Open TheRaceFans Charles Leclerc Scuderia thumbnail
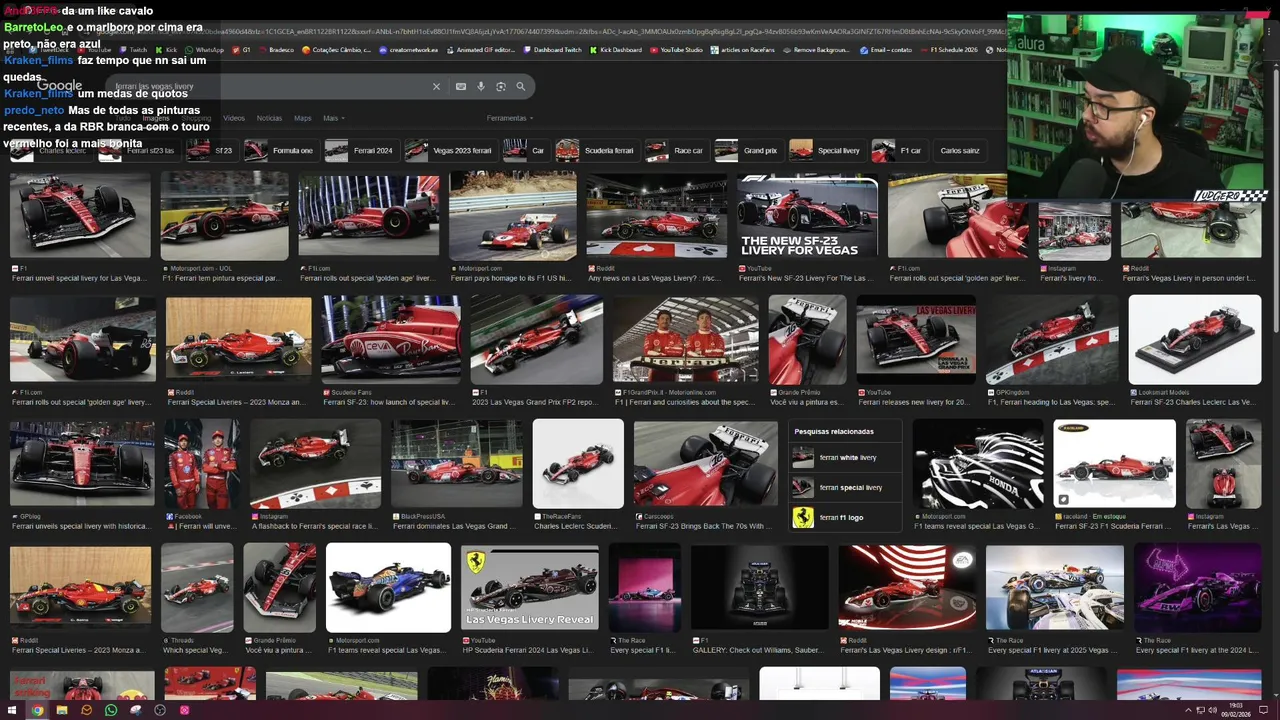1280x720 pixels. (x=578, y=464)
